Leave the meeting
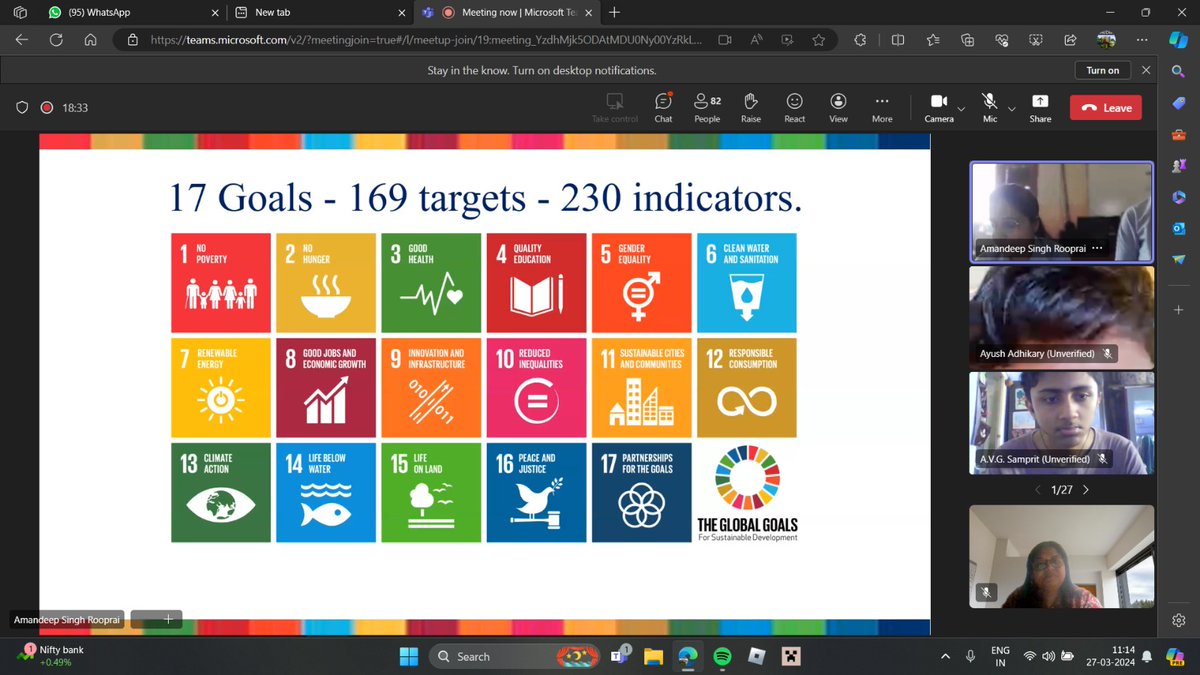 1105,108
